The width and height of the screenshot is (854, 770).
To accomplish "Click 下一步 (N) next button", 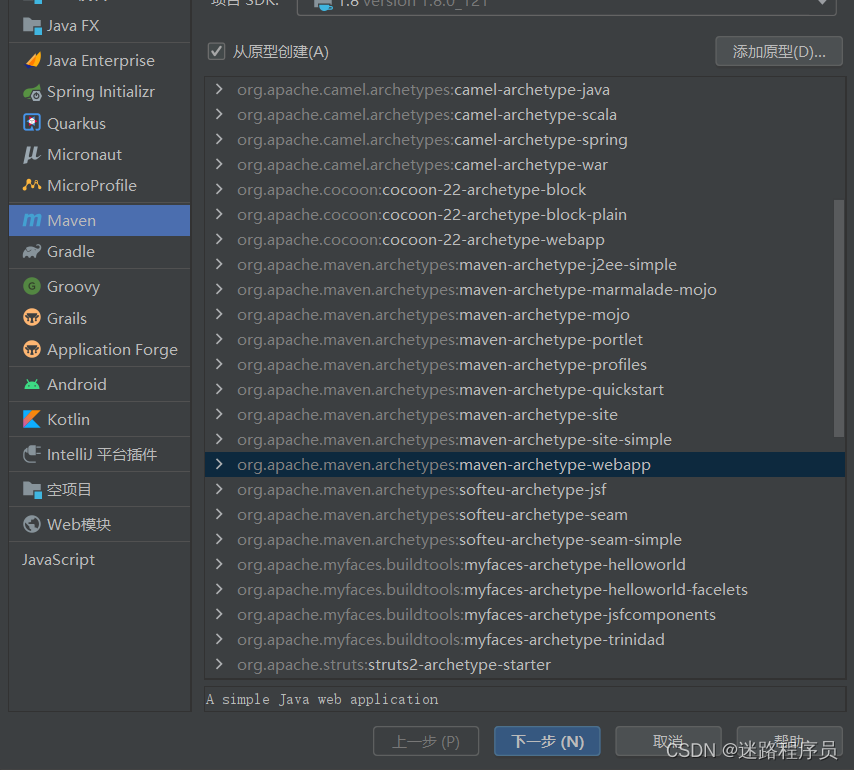I will (x=547, y=741).
